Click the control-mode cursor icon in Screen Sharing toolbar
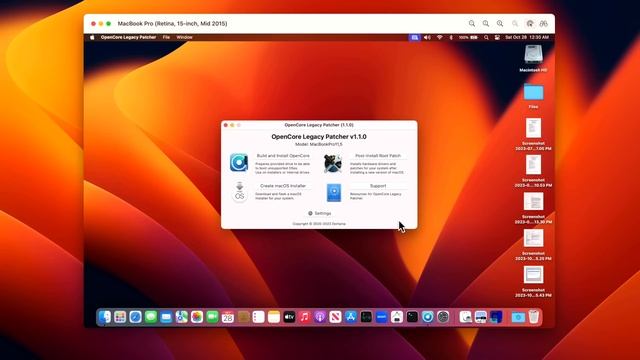The width and height of the screenshot is (640, 360). click(x=530, y=24)
